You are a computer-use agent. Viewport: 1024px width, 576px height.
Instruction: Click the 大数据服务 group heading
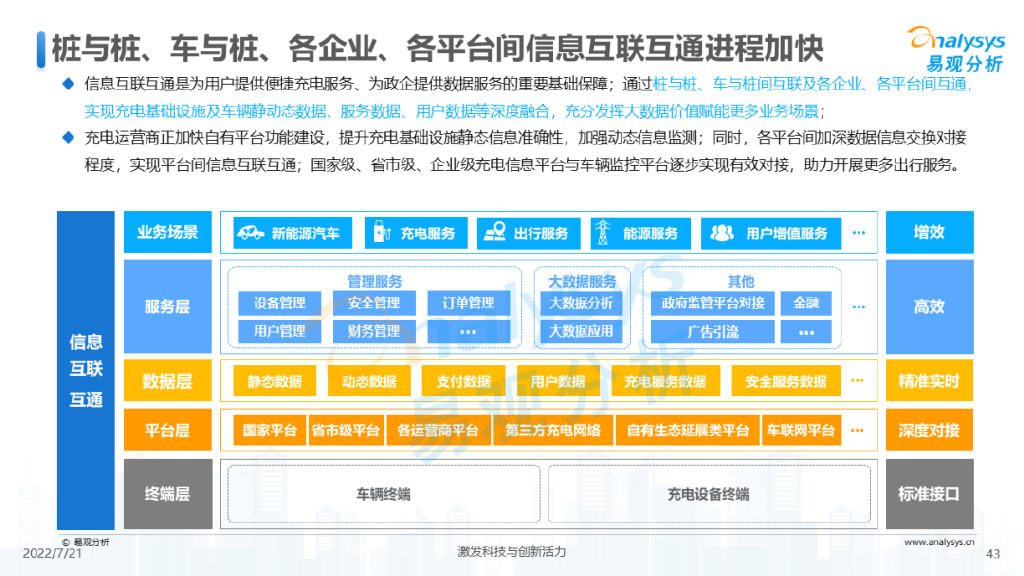(x=582, y=281)
